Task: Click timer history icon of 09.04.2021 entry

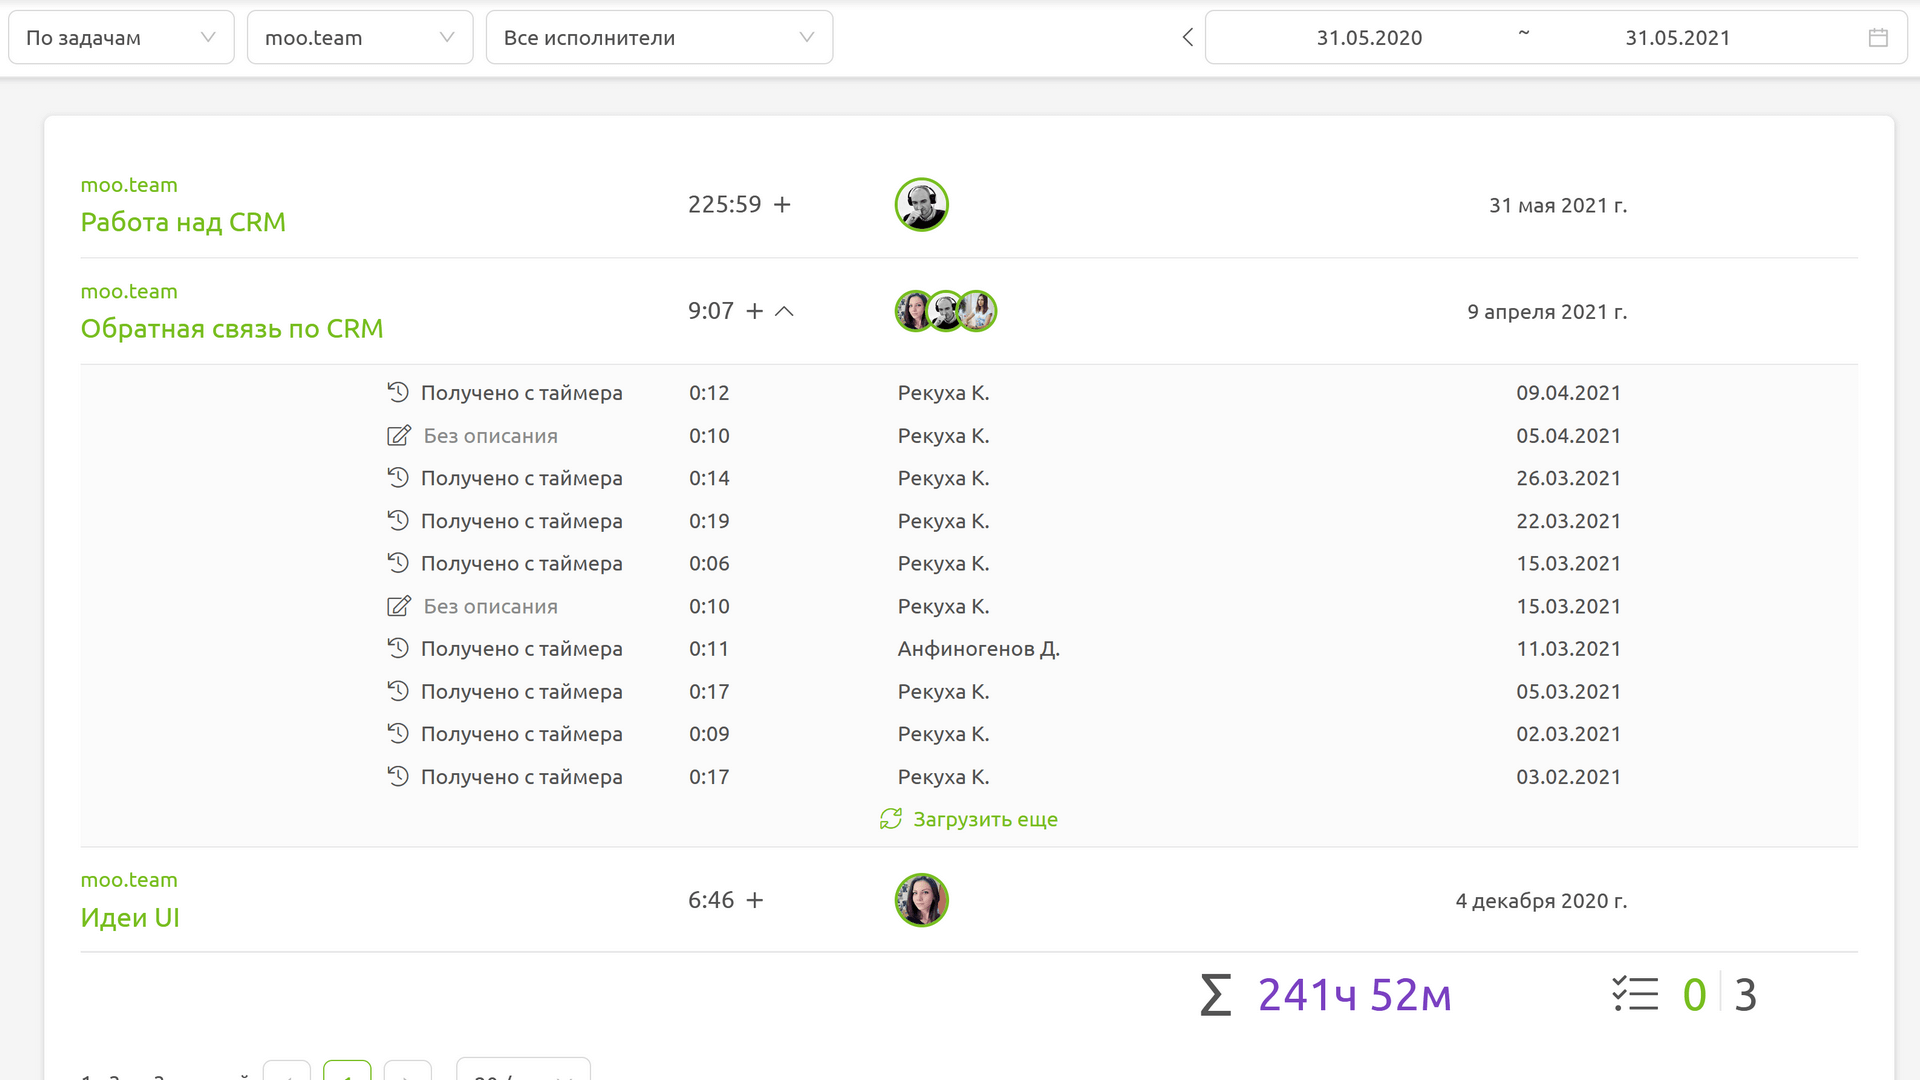Action: [398, 393]
